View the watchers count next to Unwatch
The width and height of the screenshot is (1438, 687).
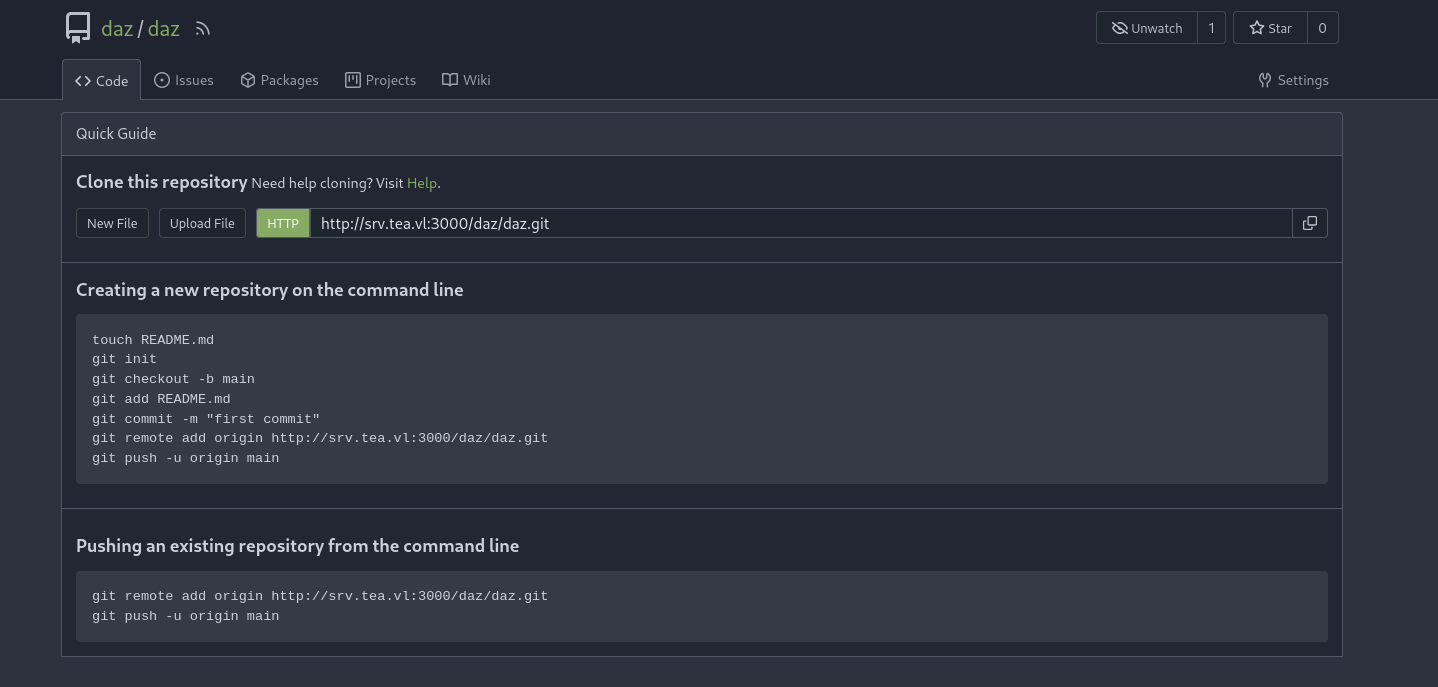(1211, 28)
